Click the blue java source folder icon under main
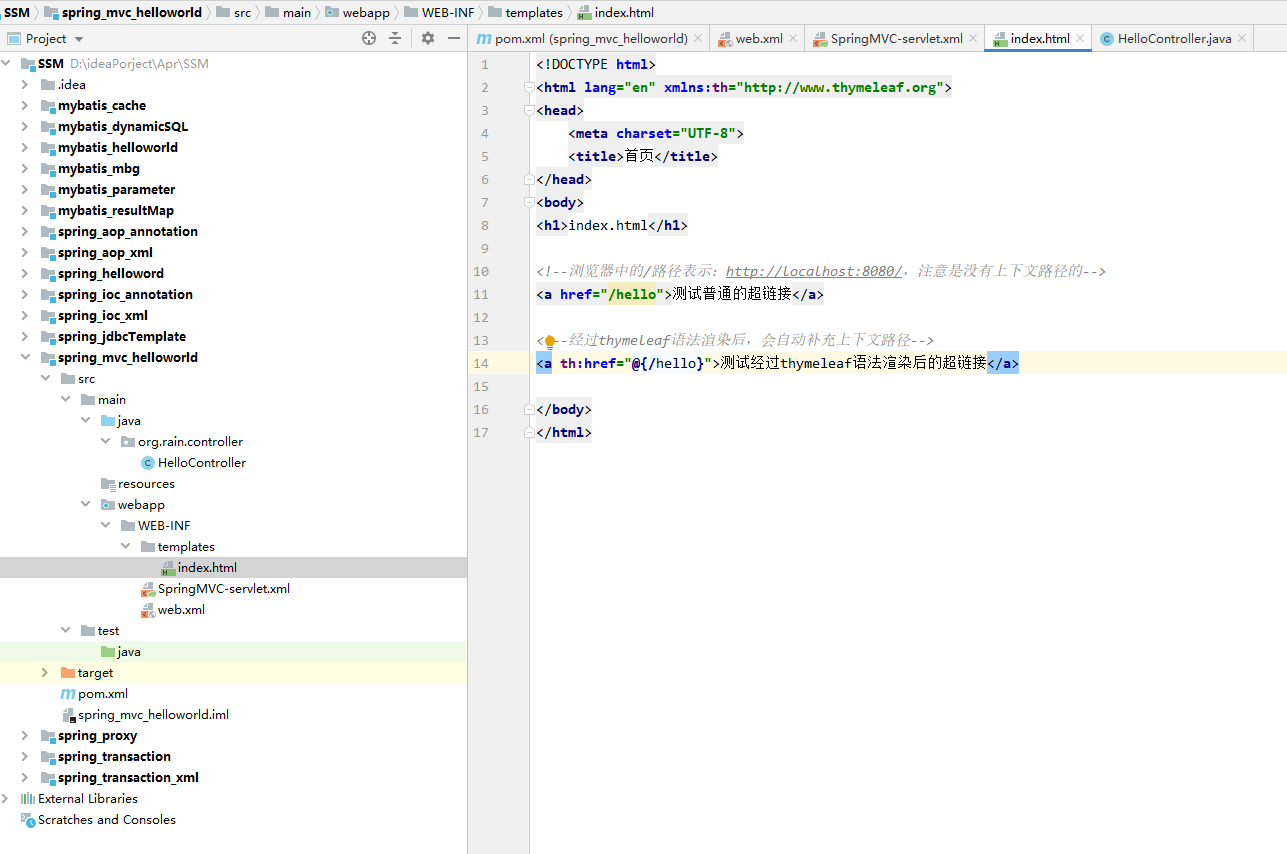 click(x=108, y=421)
